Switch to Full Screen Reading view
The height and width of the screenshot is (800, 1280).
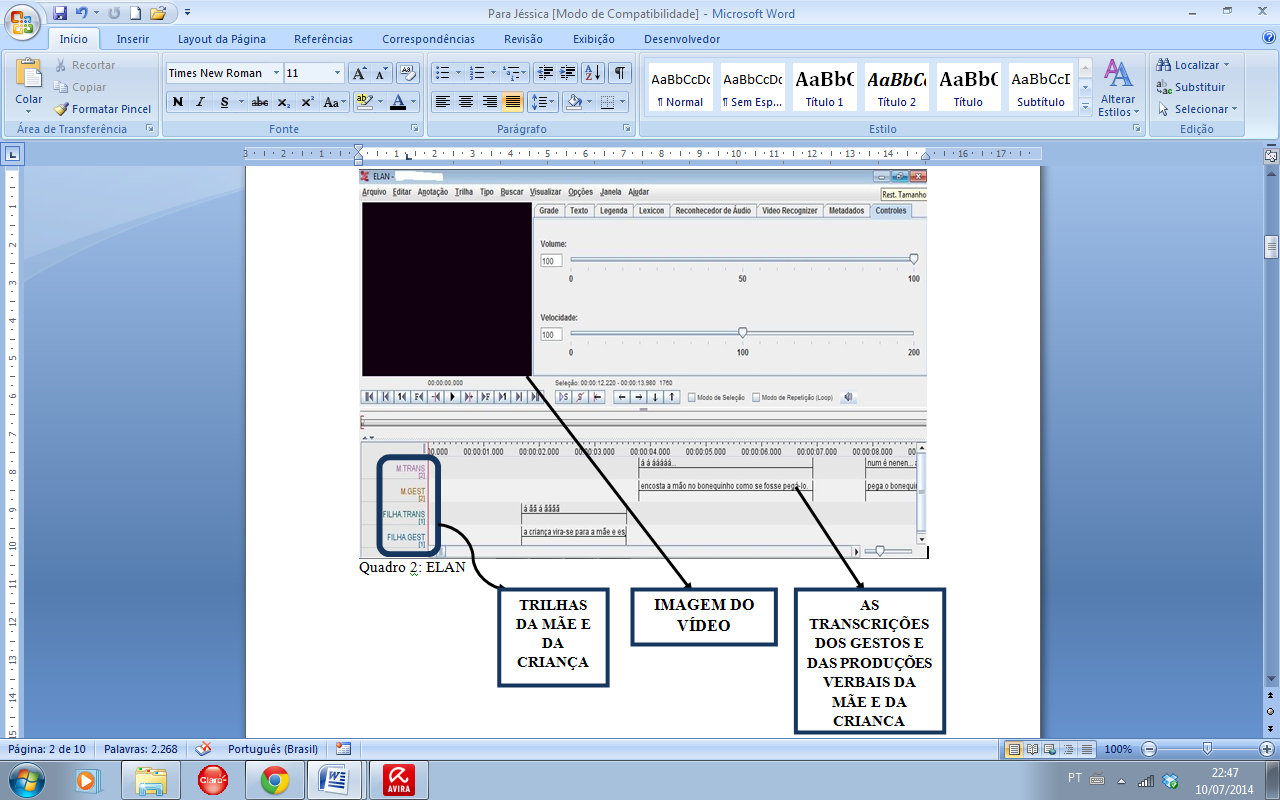[x=1032, y=749]
